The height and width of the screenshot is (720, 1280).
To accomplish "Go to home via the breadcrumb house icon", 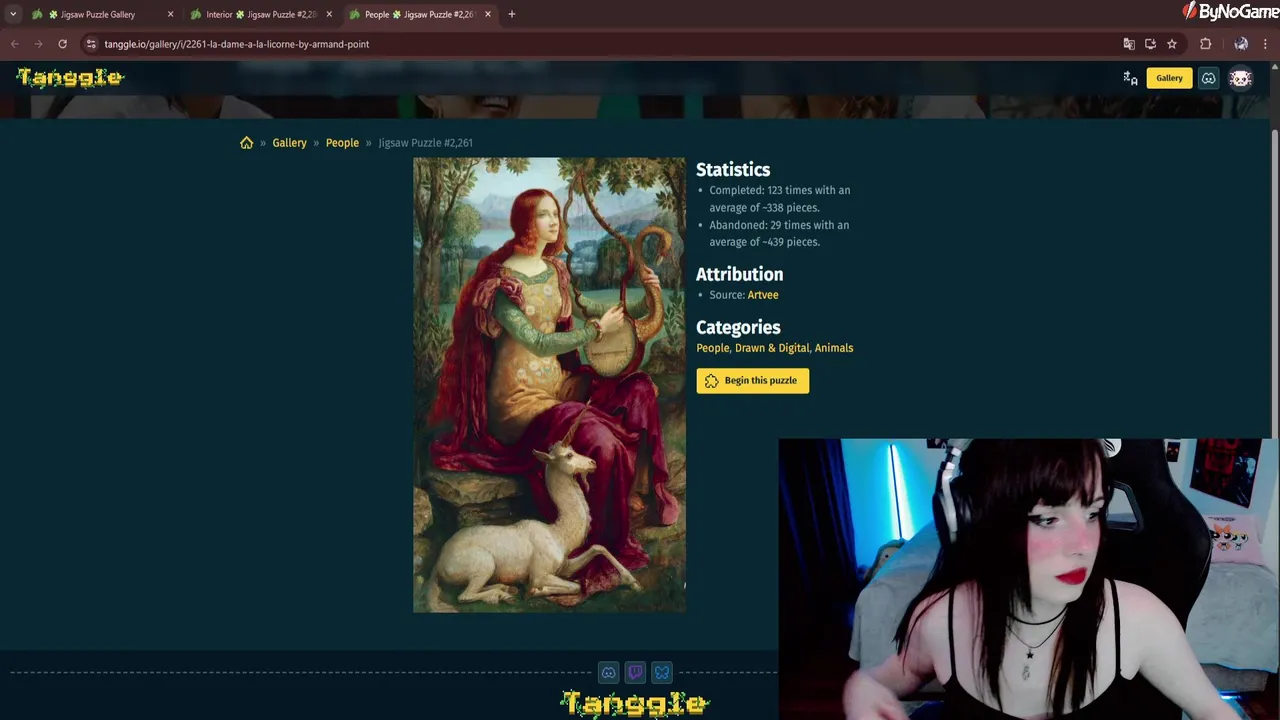I will 246,143.
